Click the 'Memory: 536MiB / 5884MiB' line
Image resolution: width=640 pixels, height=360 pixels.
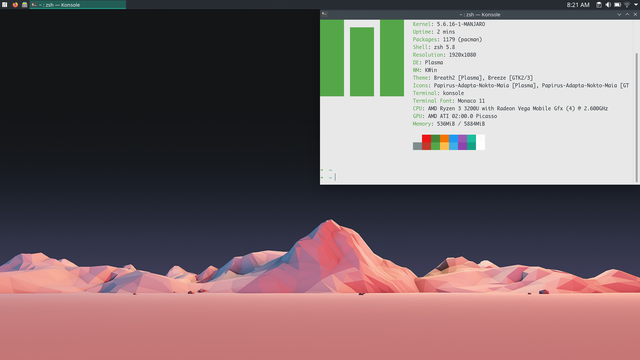449,124
